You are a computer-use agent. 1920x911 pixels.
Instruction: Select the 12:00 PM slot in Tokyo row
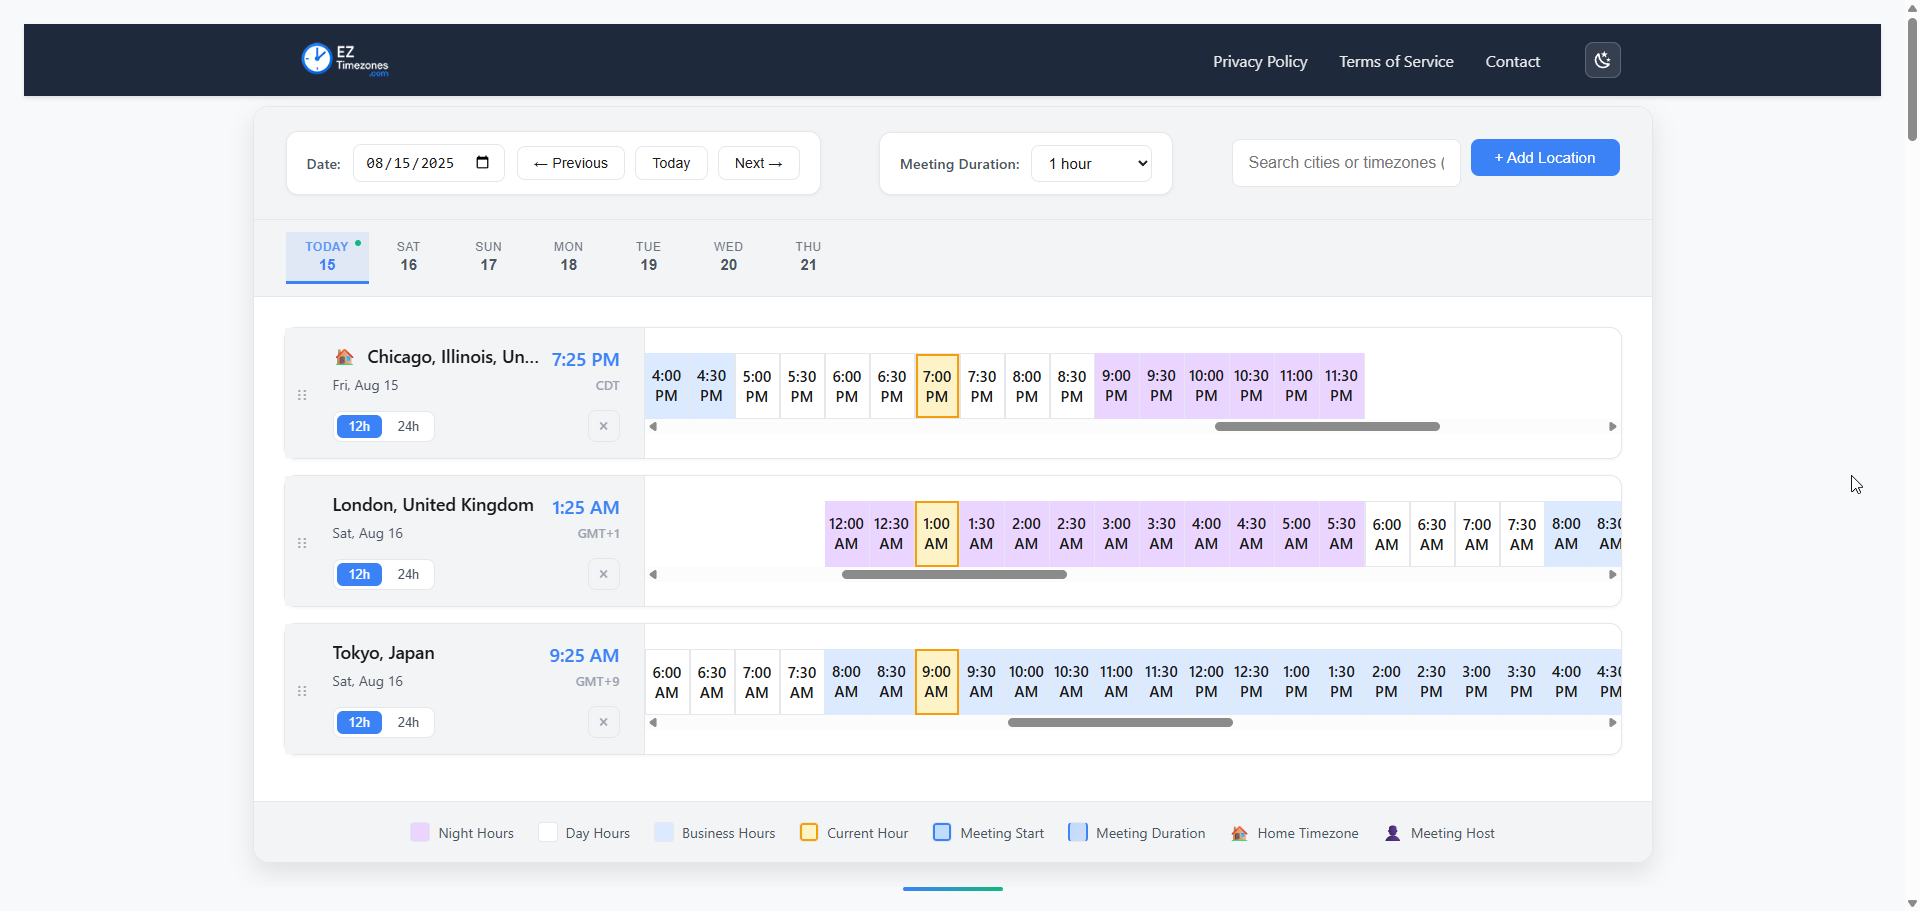(1207, 682)
